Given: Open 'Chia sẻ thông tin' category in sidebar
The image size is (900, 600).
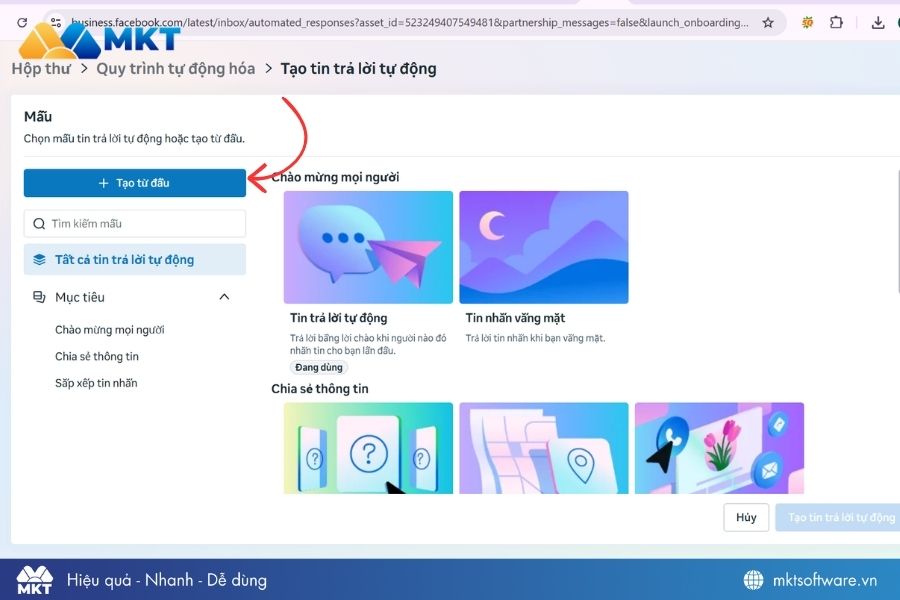Looking at the screenshot, I should tap(97, 357).
